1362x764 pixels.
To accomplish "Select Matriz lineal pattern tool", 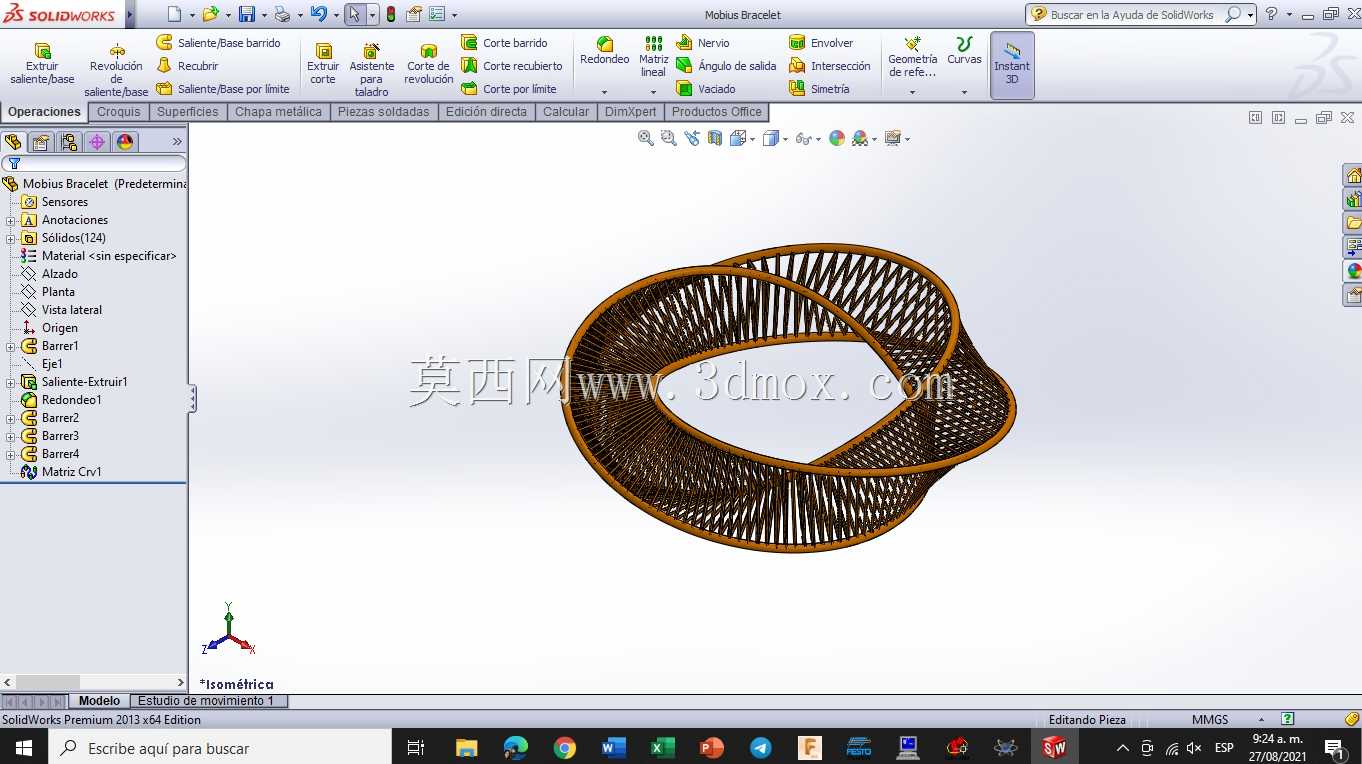I will (x=653, y=57).
